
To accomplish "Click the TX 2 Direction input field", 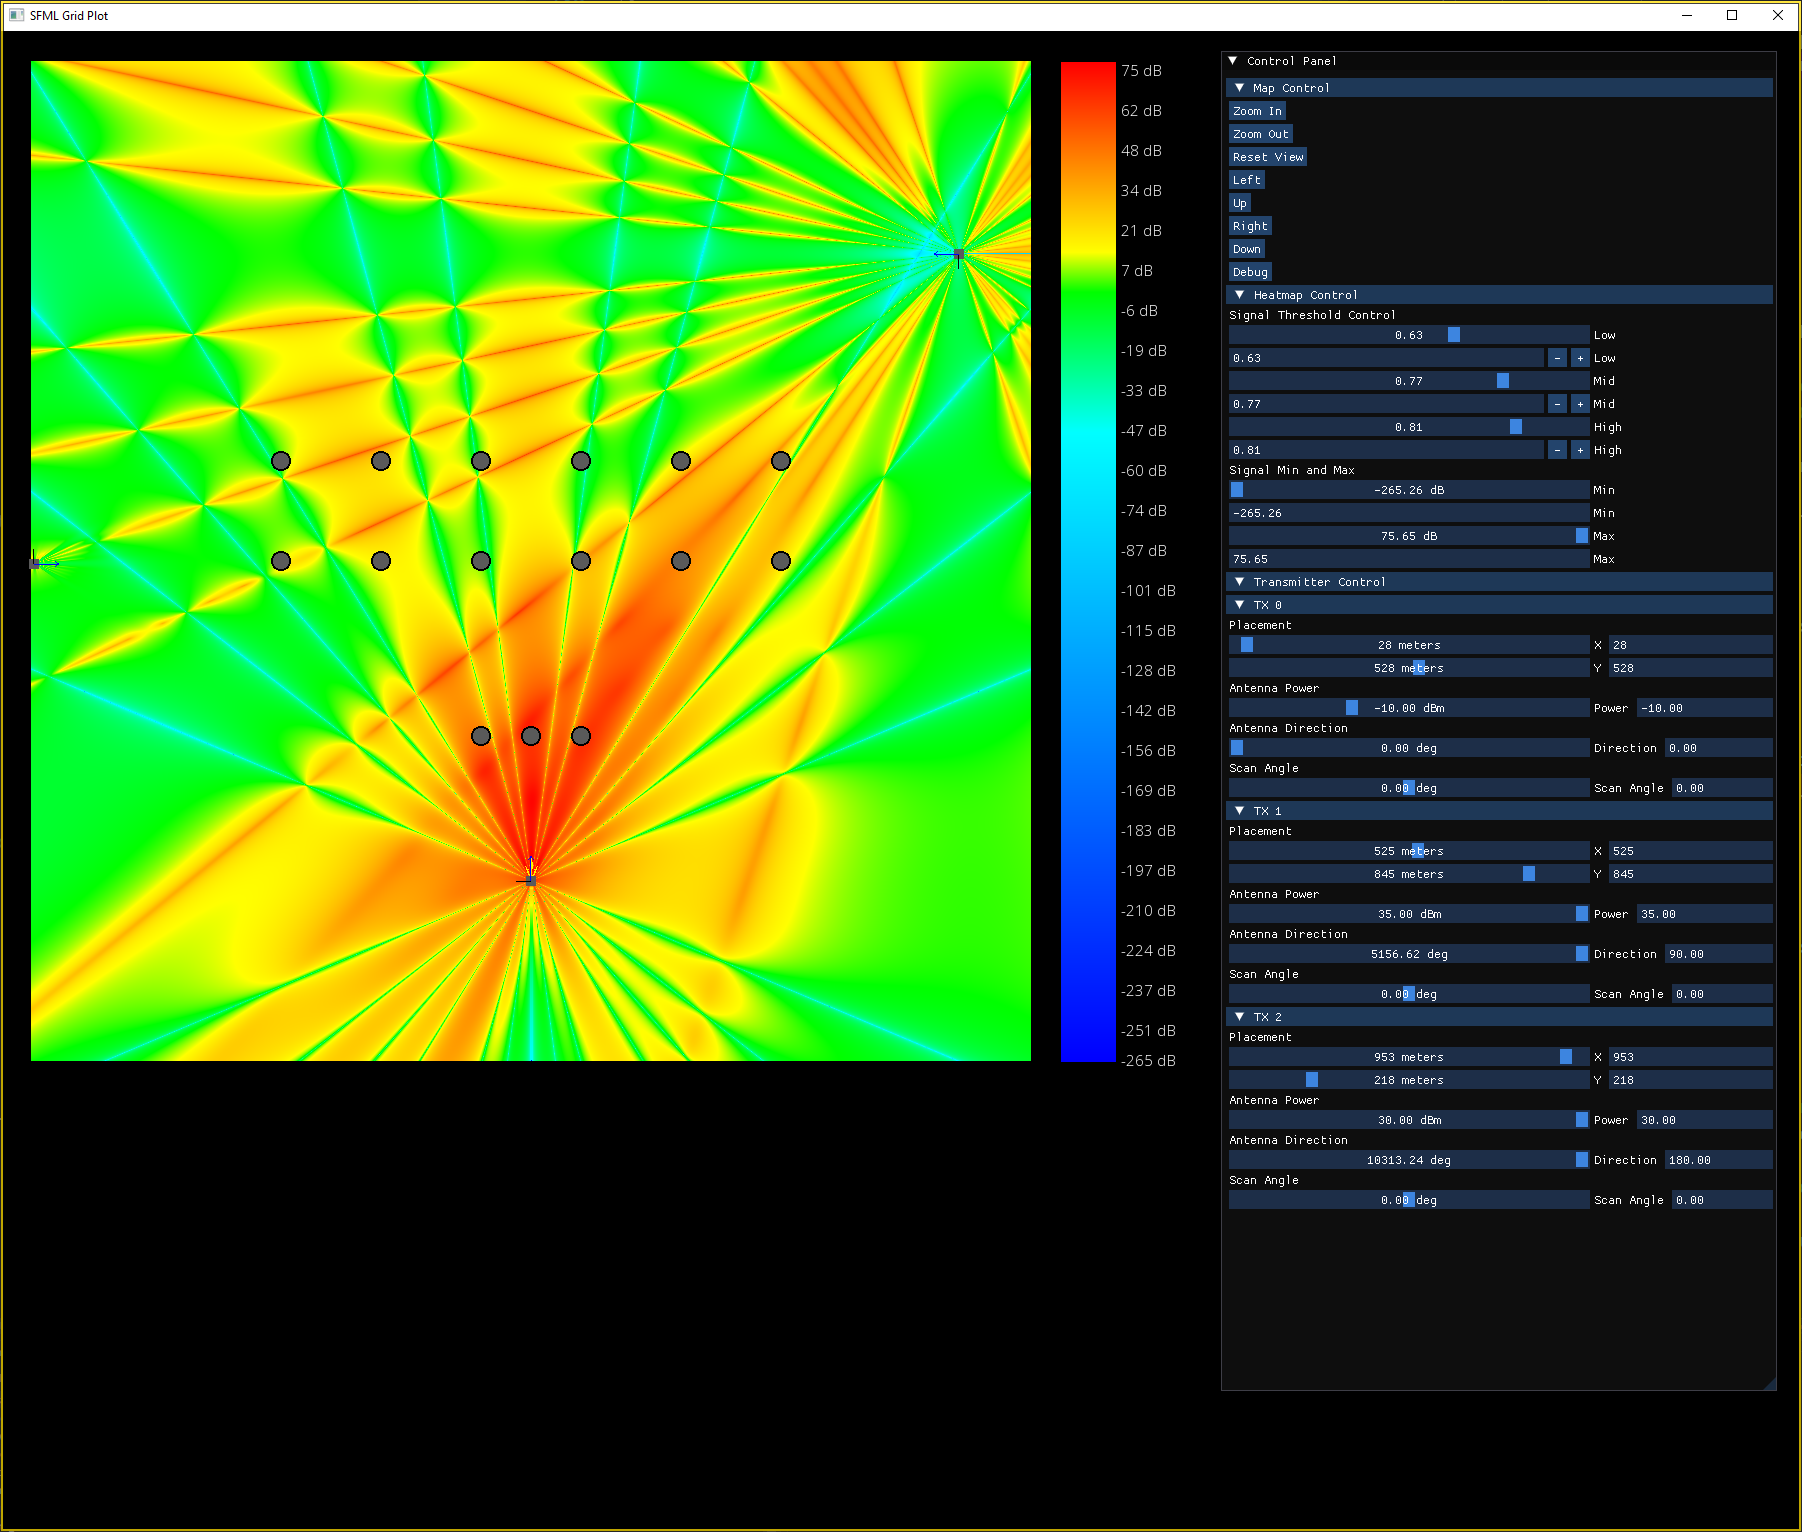I will click(1717, 1160).
